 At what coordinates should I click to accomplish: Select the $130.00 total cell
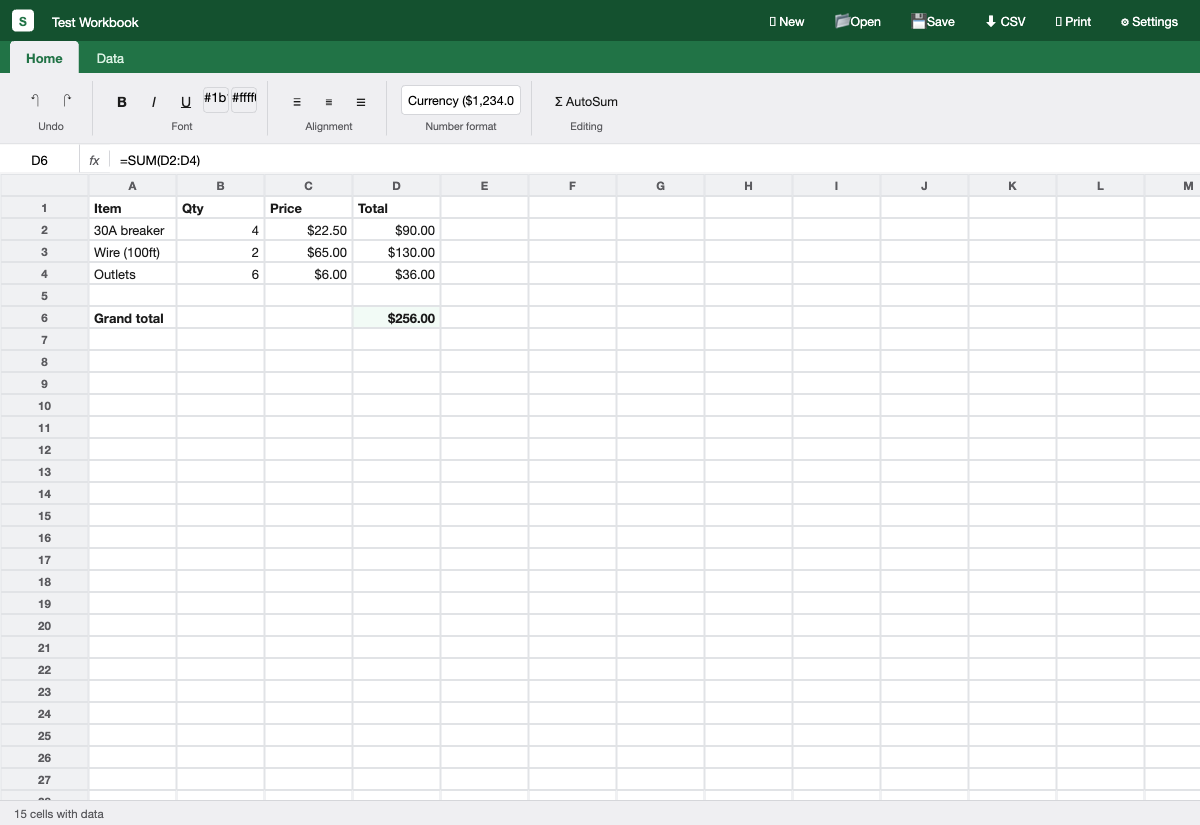tap(396, 252)
